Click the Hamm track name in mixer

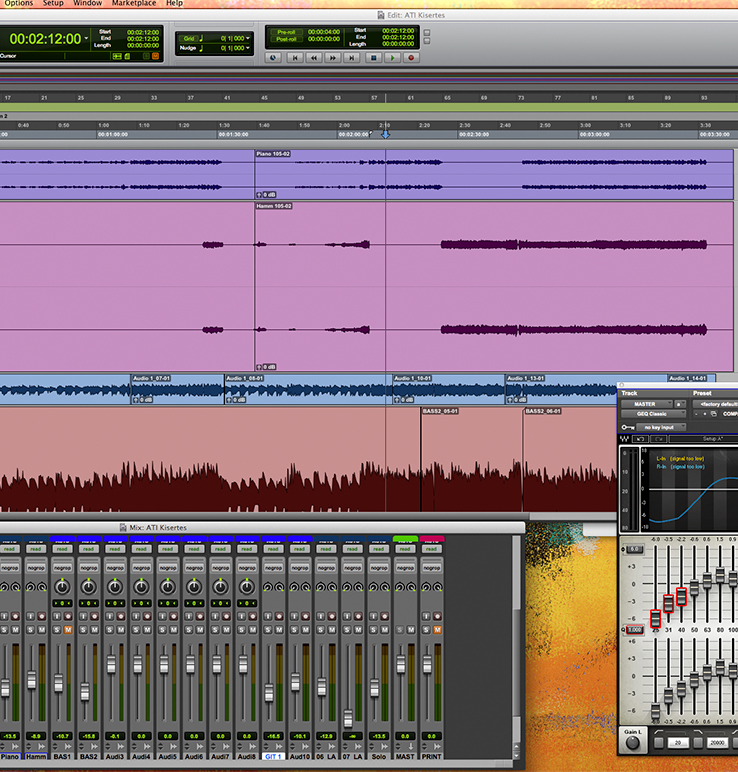[x=36, y=756]
